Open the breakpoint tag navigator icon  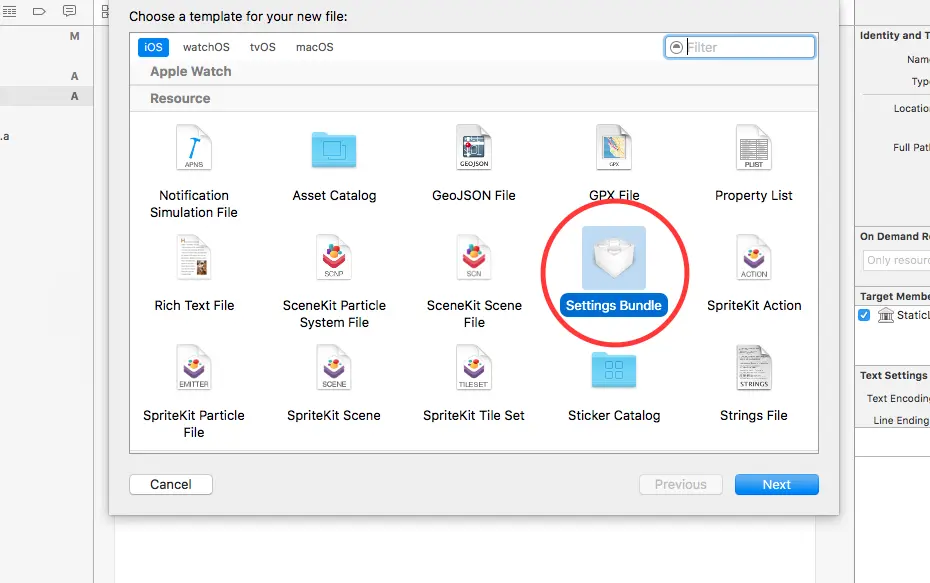(39, 11)
